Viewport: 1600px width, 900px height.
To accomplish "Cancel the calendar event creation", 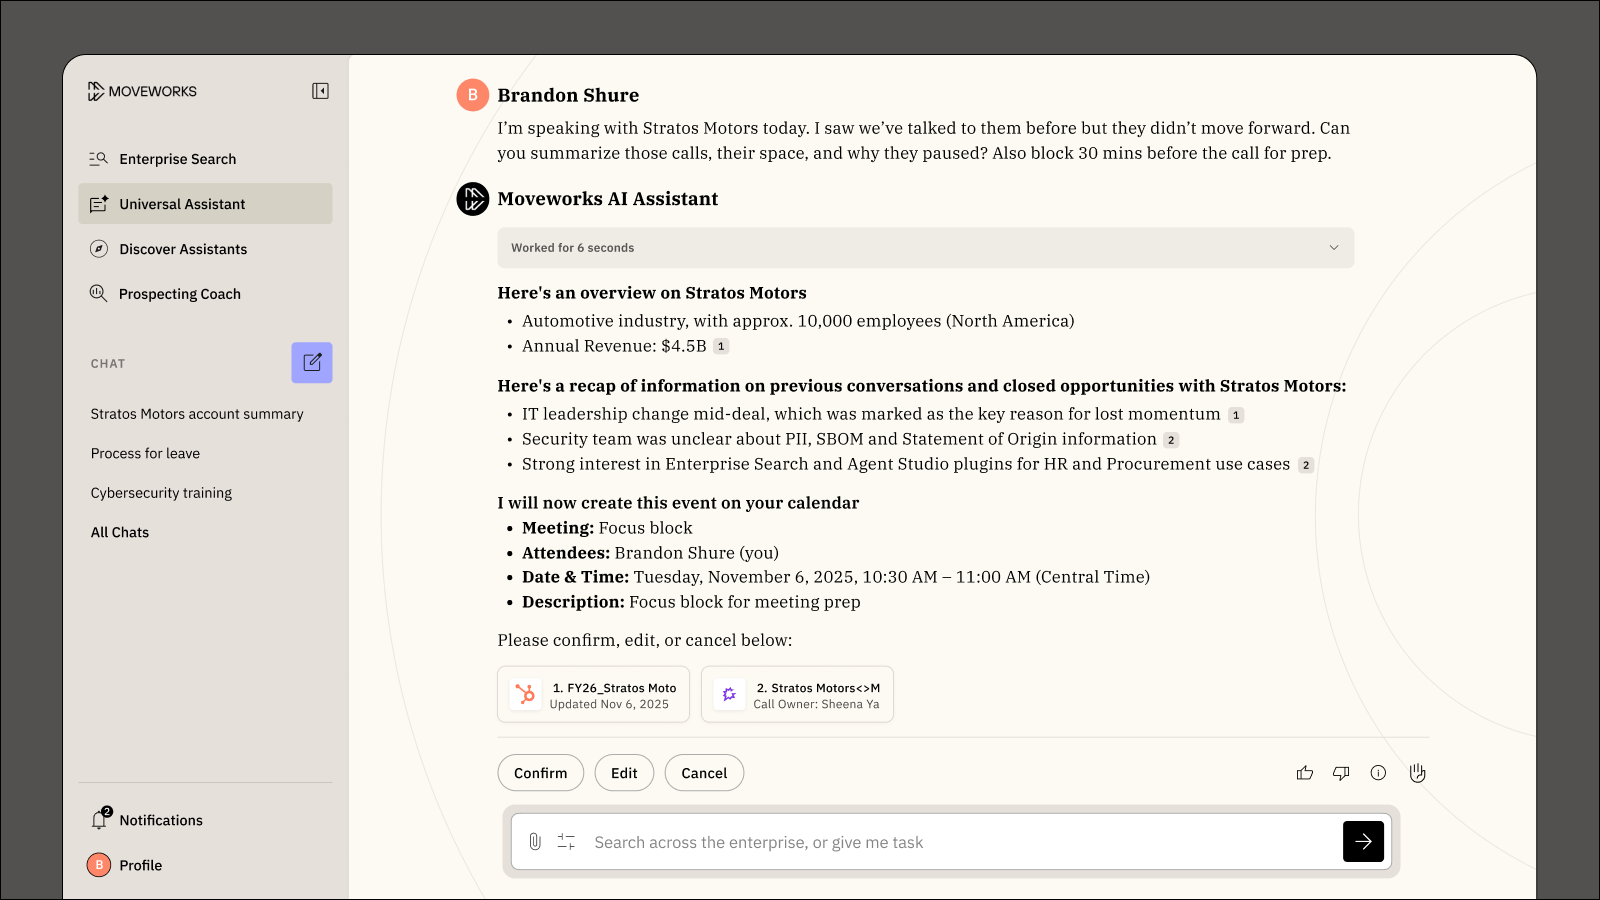I will [704, 773].
